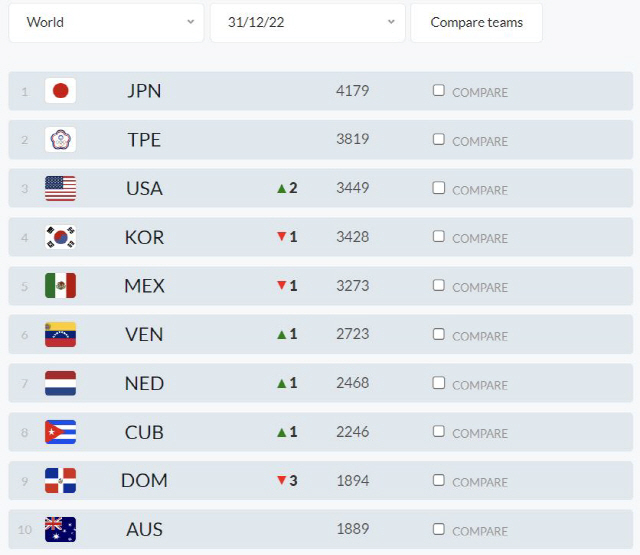Enable compare for the NED row

coord(439,383)
